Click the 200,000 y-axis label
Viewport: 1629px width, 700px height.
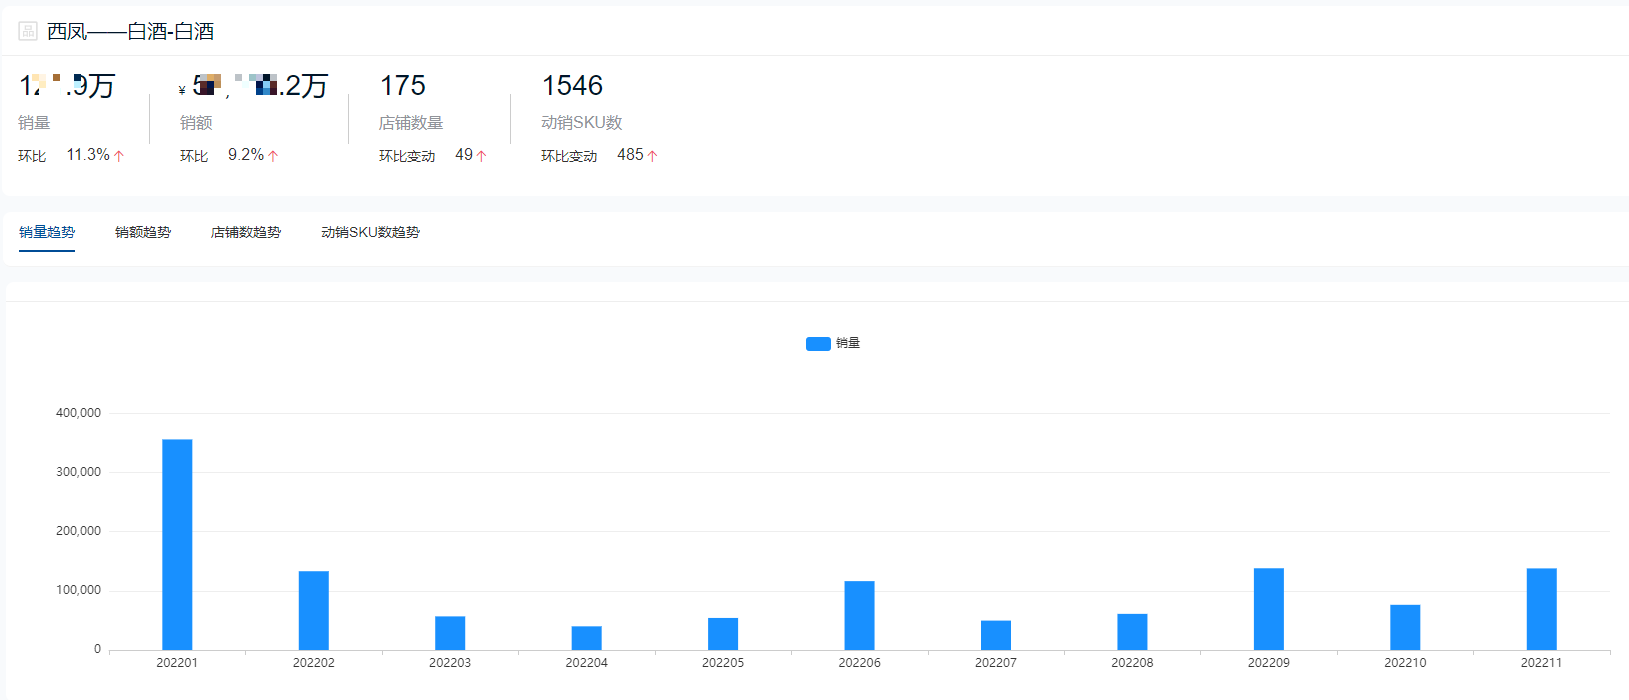[78, 531]
